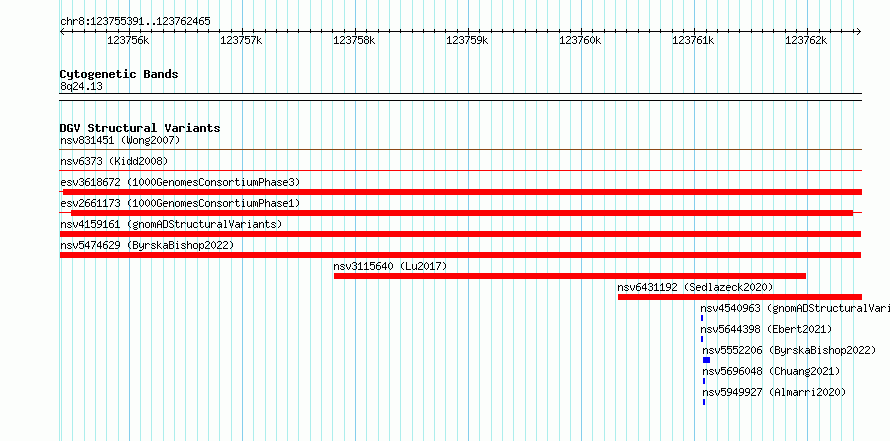Click the nsv831451 (Wong2007) variant label
The width and height of the screenshot is (890, 441).
(120, 140)
